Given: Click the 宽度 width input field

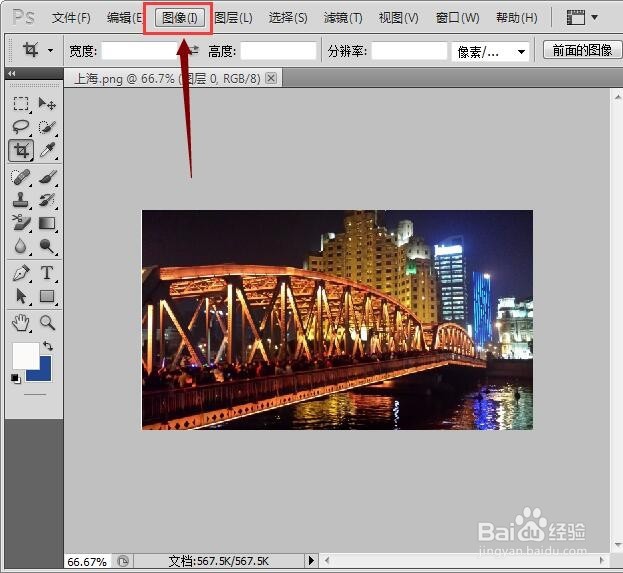Looking at the screenshot, I should (x=140, y=51).
